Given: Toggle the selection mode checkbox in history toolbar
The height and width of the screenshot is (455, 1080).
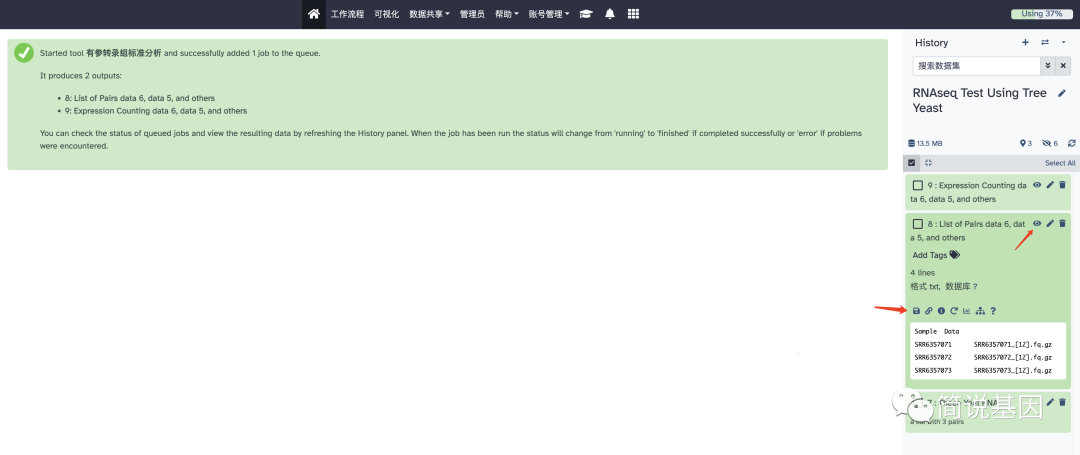Looking at the screenshot, I should click(x=912, y=163).
